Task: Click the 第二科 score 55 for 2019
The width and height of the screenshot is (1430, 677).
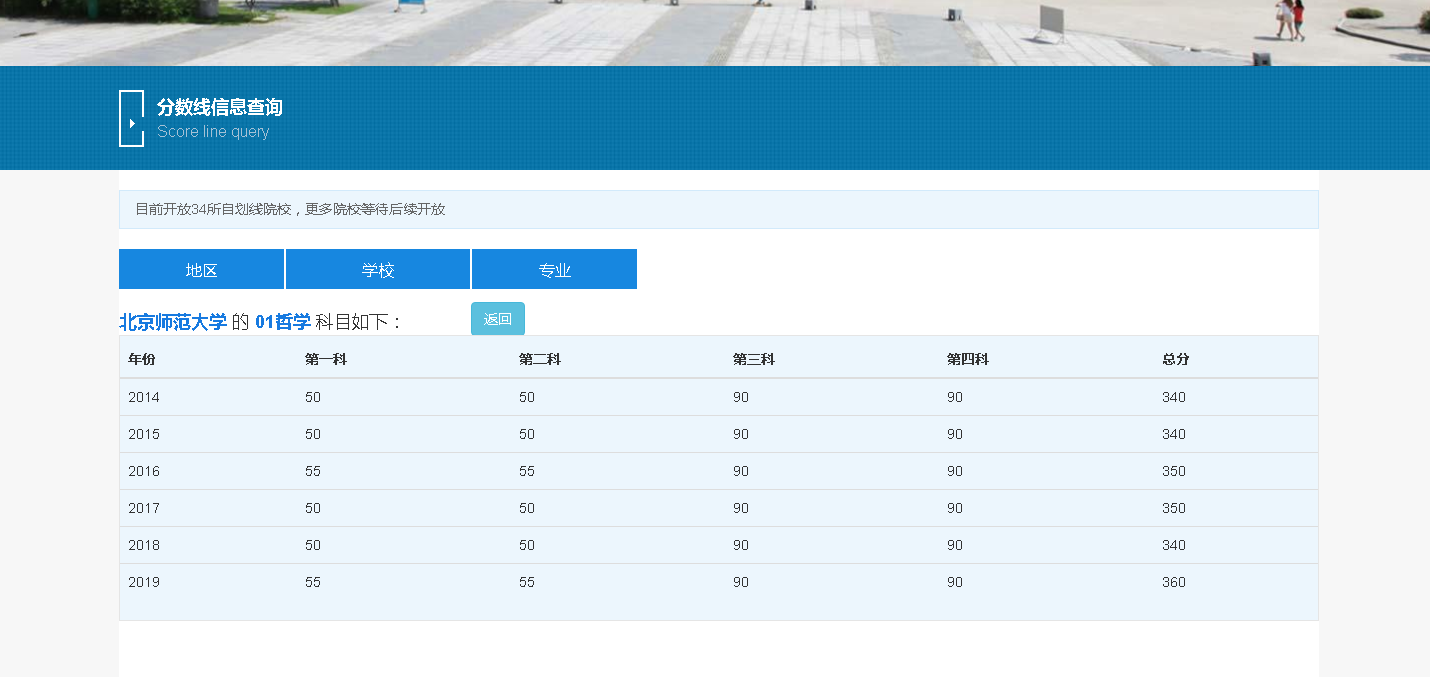Action: (x=527, y=582)
